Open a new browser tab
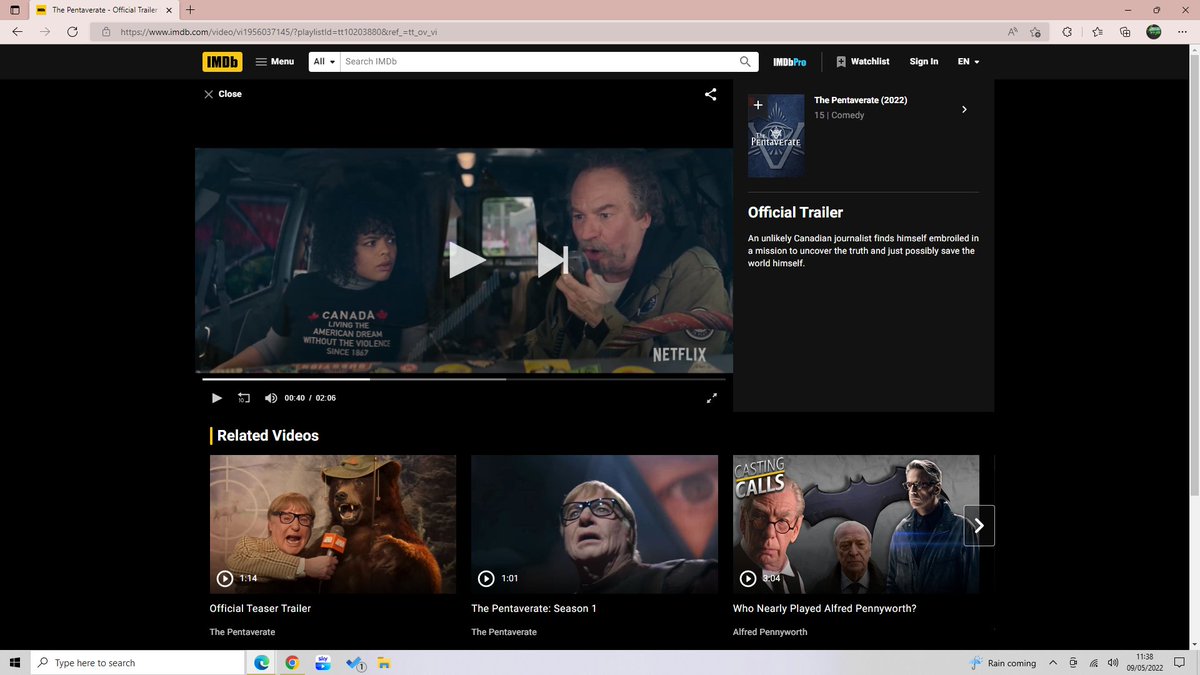Viewport: 1200px width, 675px height. tap(190, 9)
